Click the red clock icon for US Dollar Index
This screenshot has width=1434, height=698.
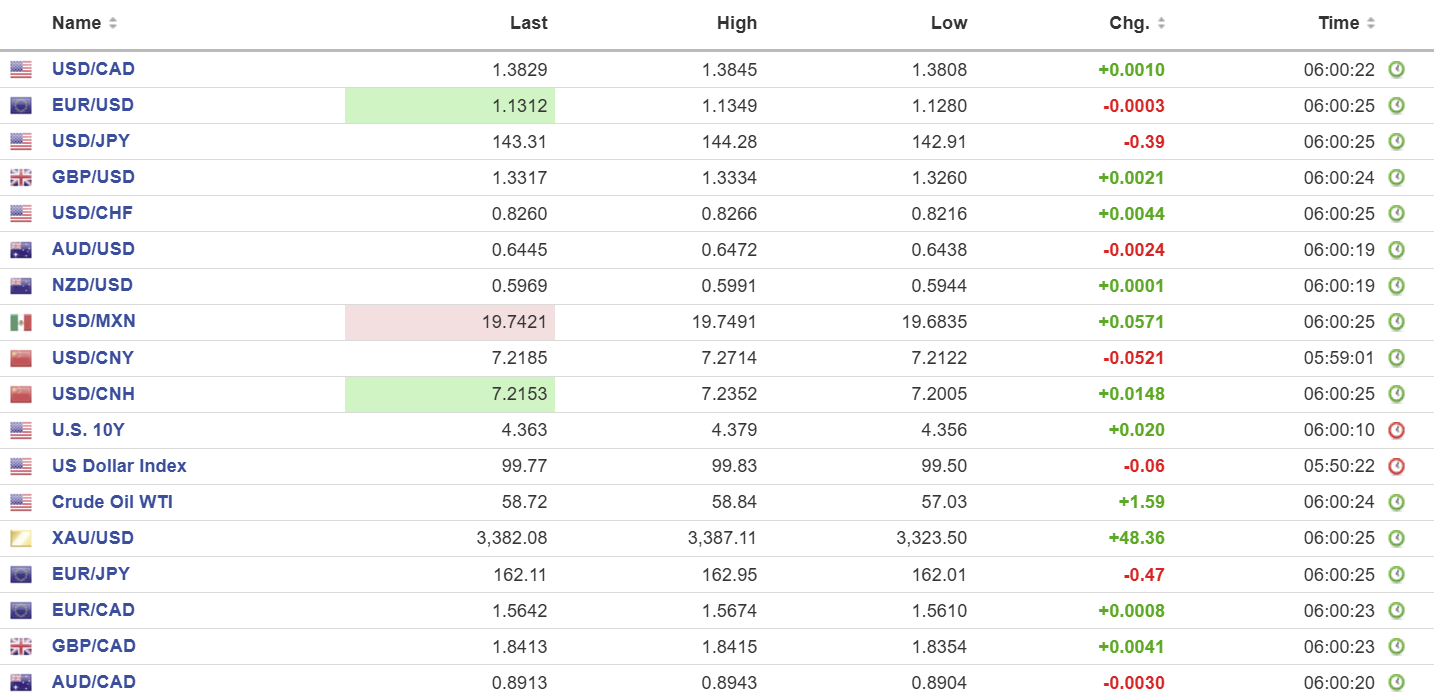(x=1396, y=466)
